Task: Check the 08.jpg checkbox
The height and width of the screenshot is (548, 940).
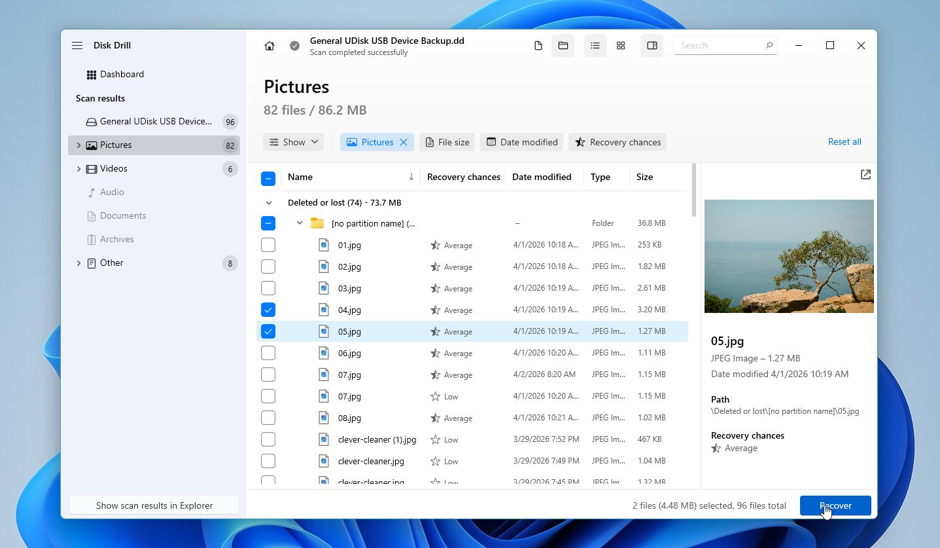Action: (268, 417)
